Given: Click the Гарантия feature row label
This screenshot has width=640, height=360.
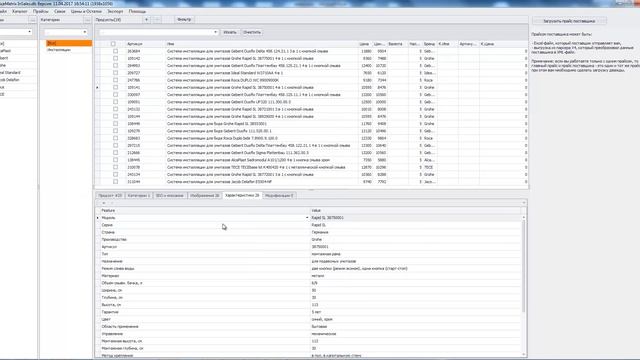Looking at the screenshot, I should [x=110, y=312].
